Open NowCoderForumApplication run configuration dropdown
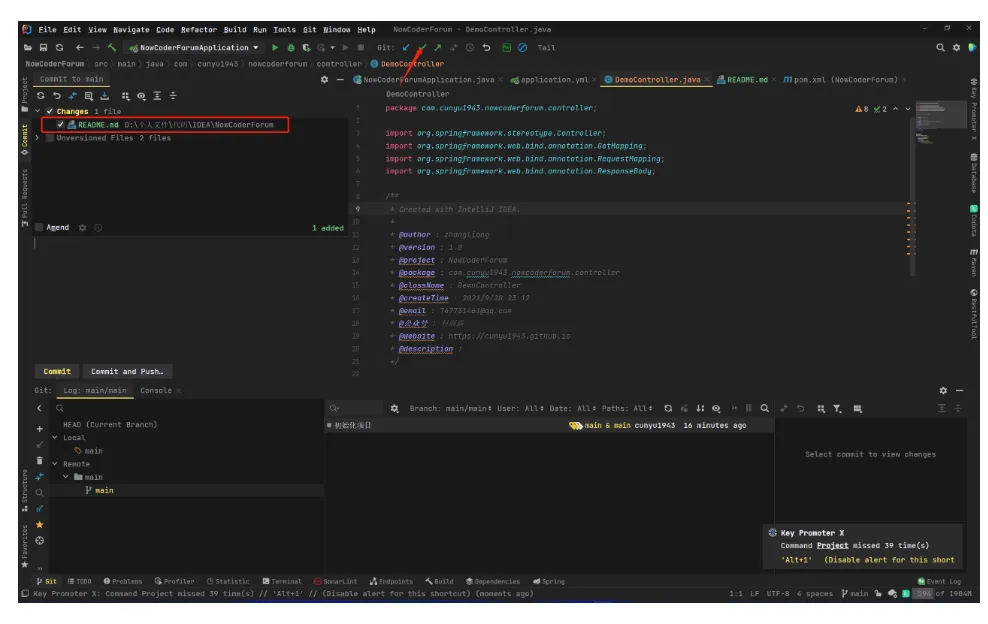This screenshot has height=624, width=988. (x=193, y=47)
